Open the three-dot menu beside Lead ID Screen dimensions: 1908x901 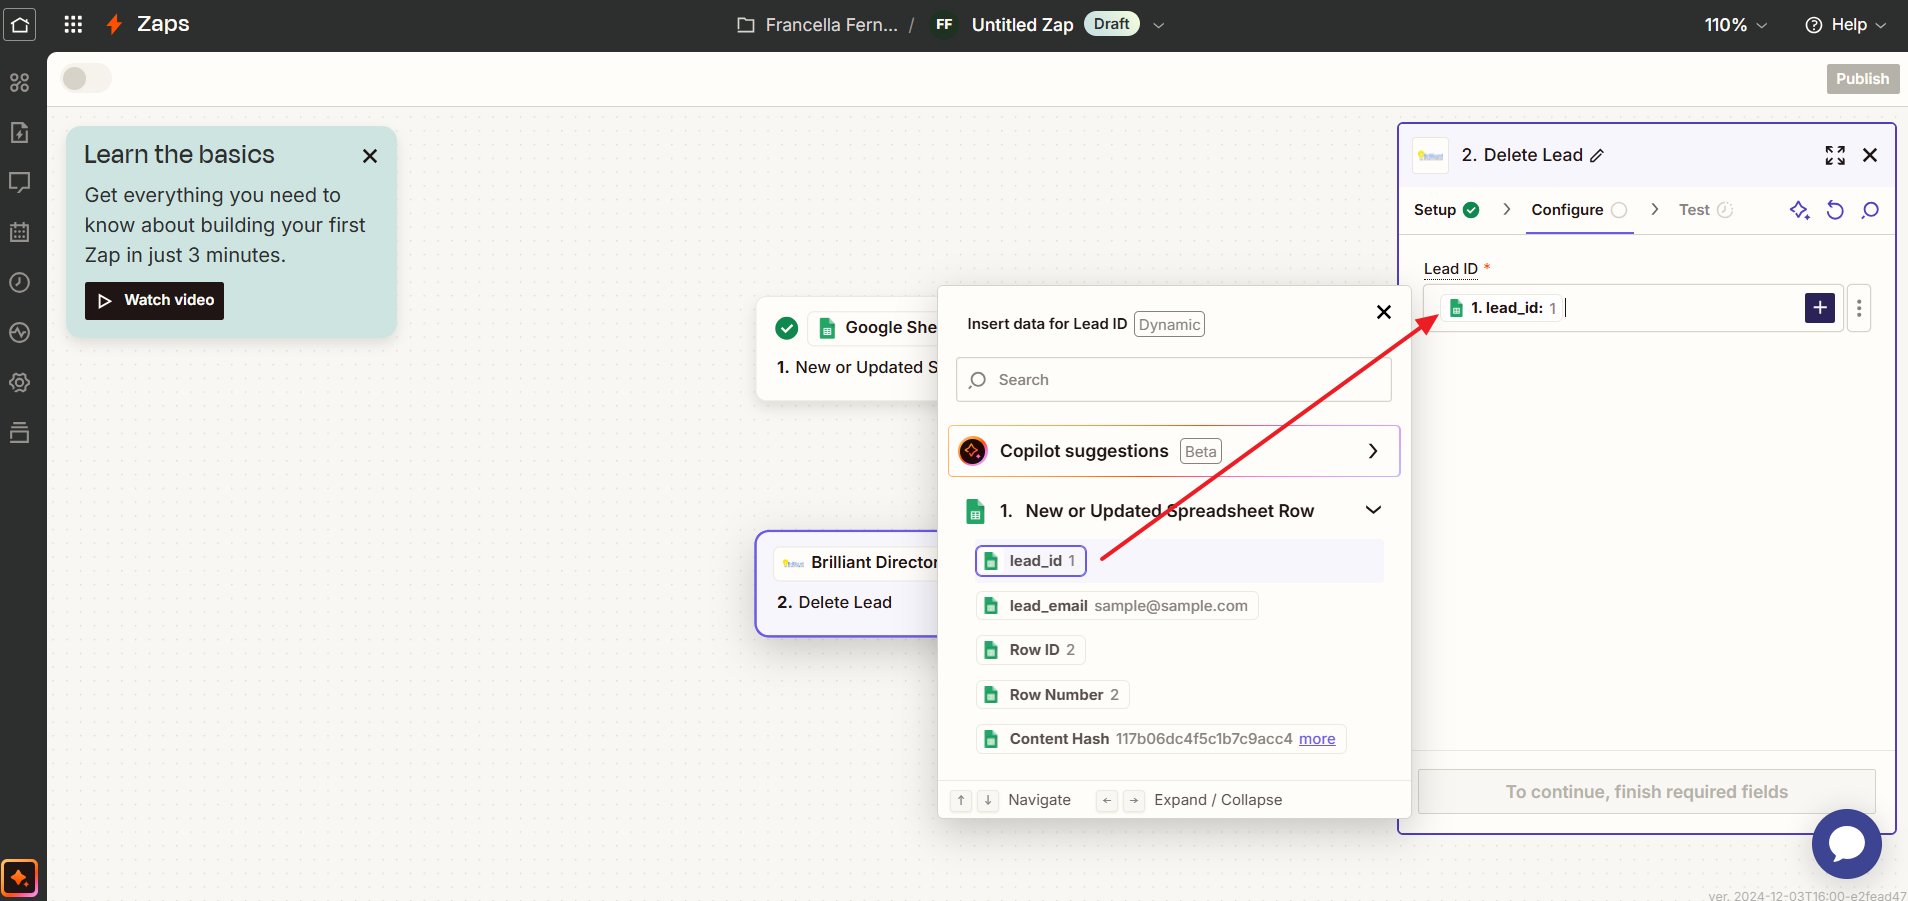[1859, 308]
